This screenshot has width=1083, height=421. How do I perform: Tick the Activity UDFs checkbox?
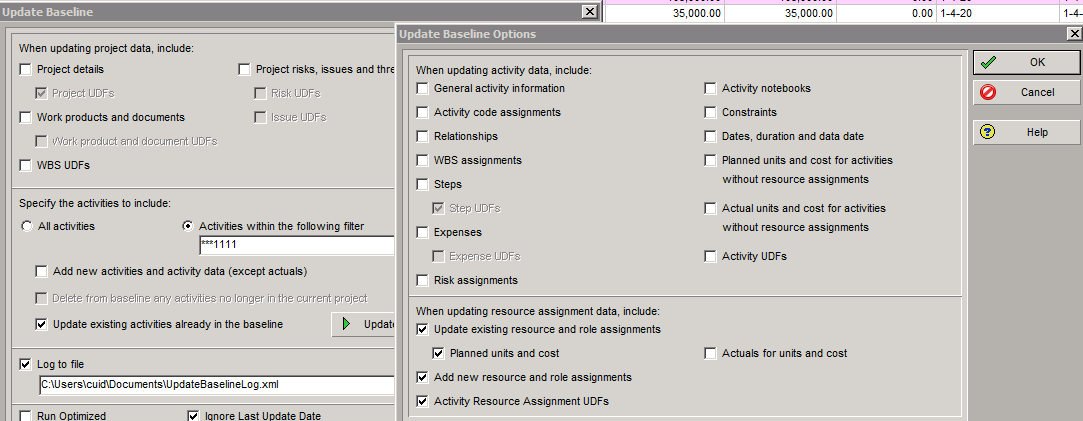coord(710,257)
